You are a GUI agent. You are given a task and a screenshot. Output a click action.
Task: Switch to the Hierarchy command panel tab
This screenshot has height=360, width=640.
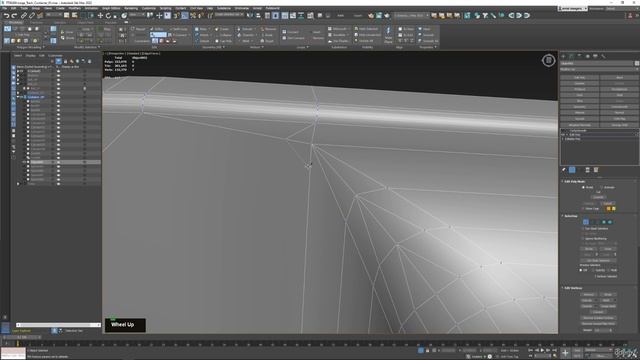pyautogui.click(x=580, y=56)
